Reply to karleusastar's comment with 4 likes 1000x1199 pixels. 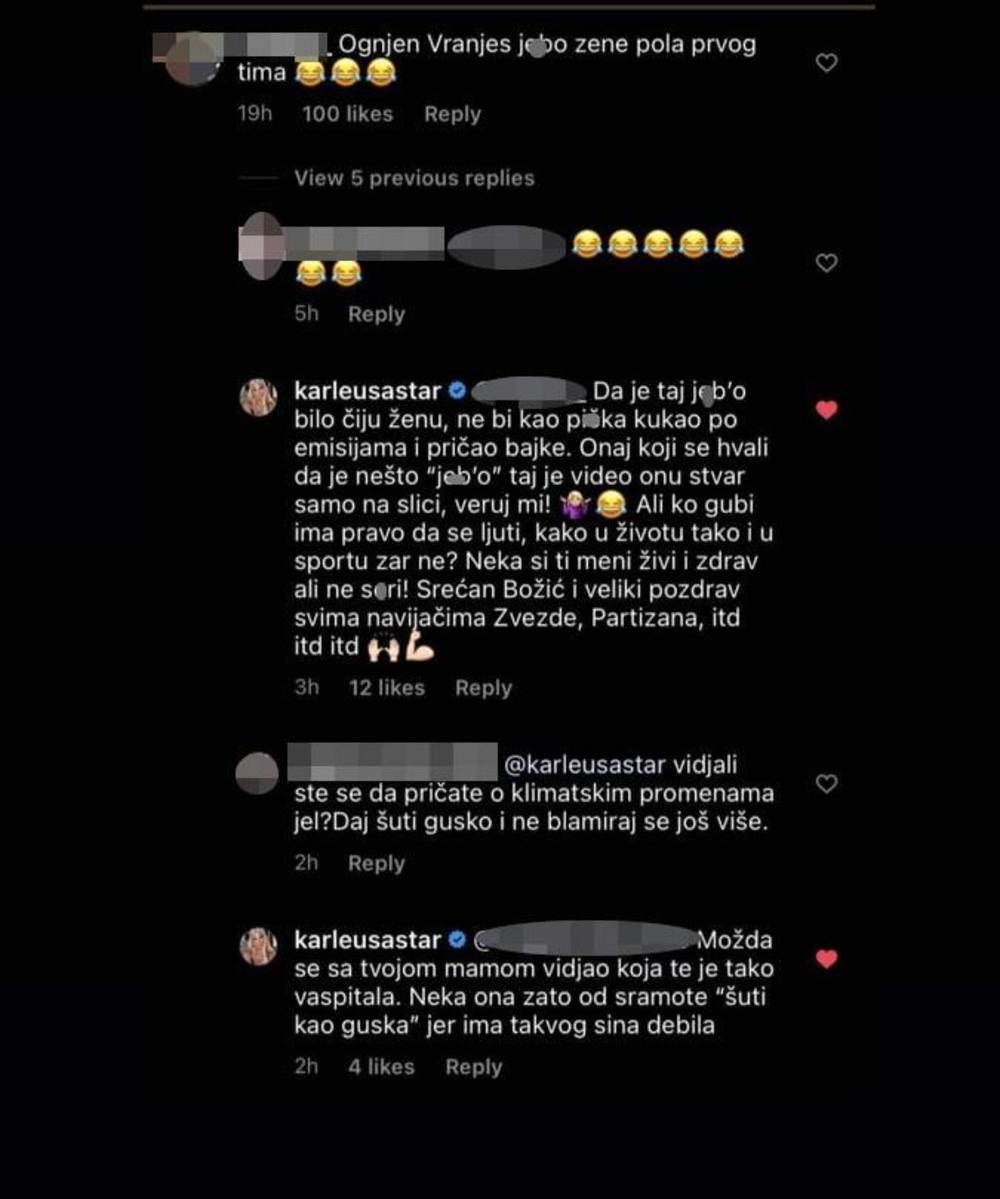473,1067
